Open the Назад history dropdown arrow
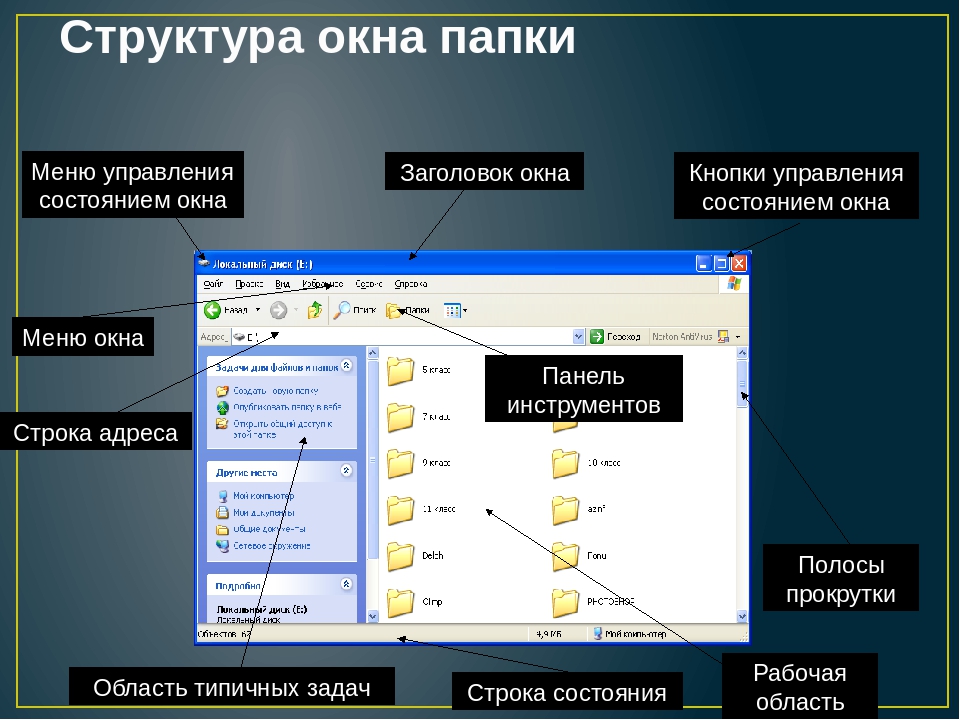The width and height of the screenshot is (960, 720). tap(258, 310)
